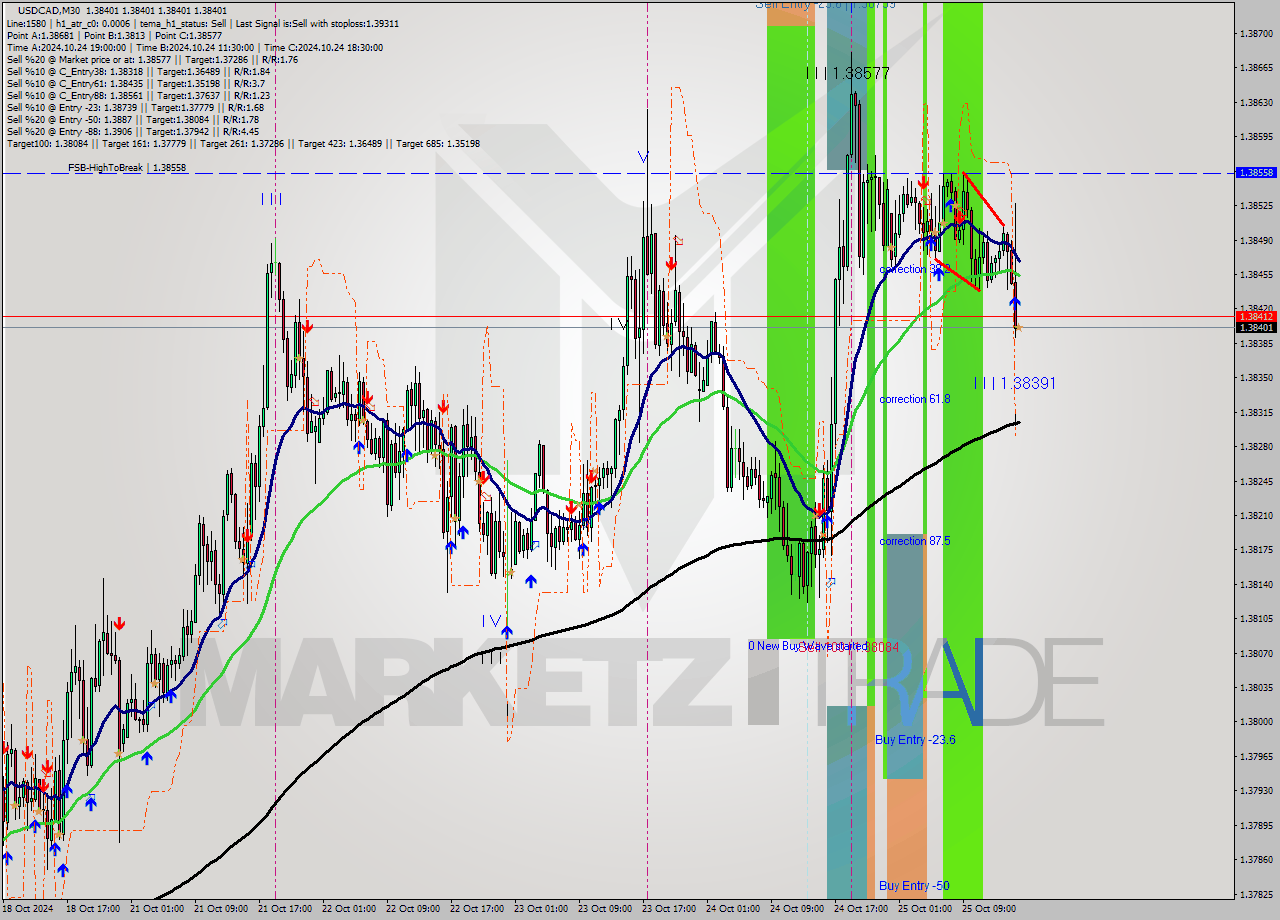Click the 1.38490 price axis label
The height and width of the screenshot is (920, 1280).
(1255, 240)
